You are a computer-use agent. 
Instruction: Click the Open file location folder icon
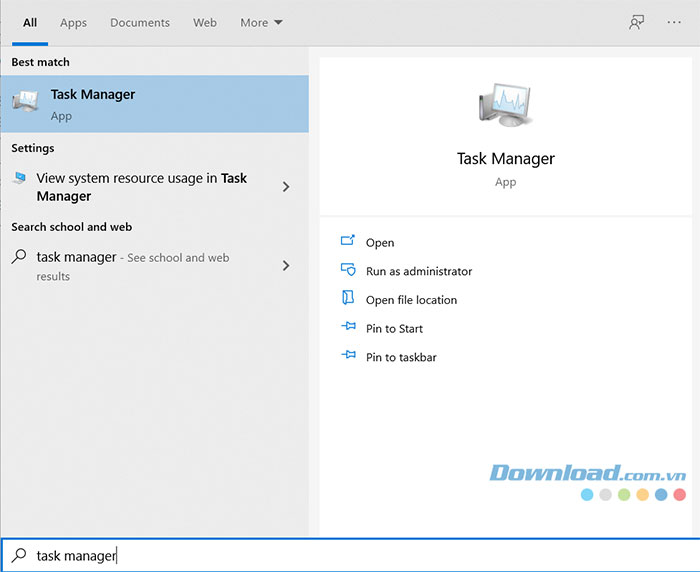pos(348,299)
